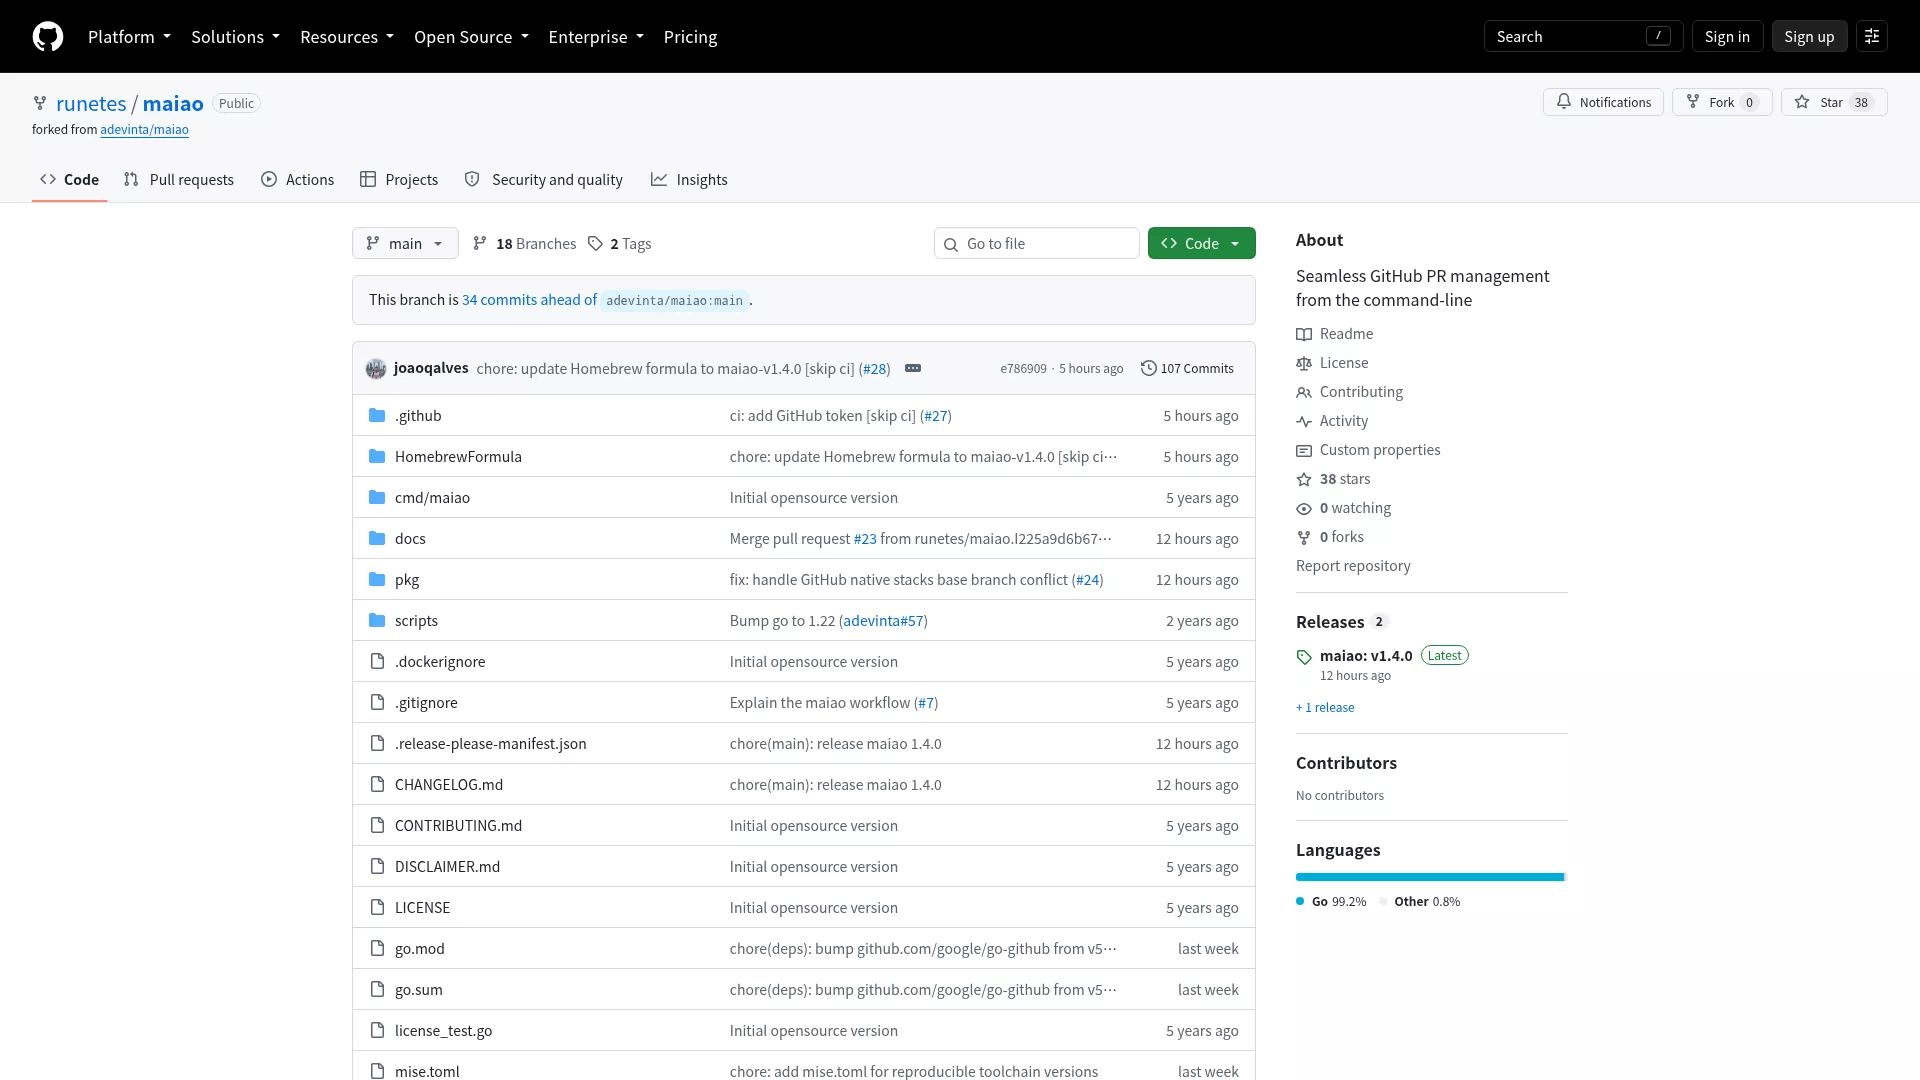Open Security and quality tab
Image resolution: width=1920 pixels, height=1080 pixels.
[x=544, y=180]
